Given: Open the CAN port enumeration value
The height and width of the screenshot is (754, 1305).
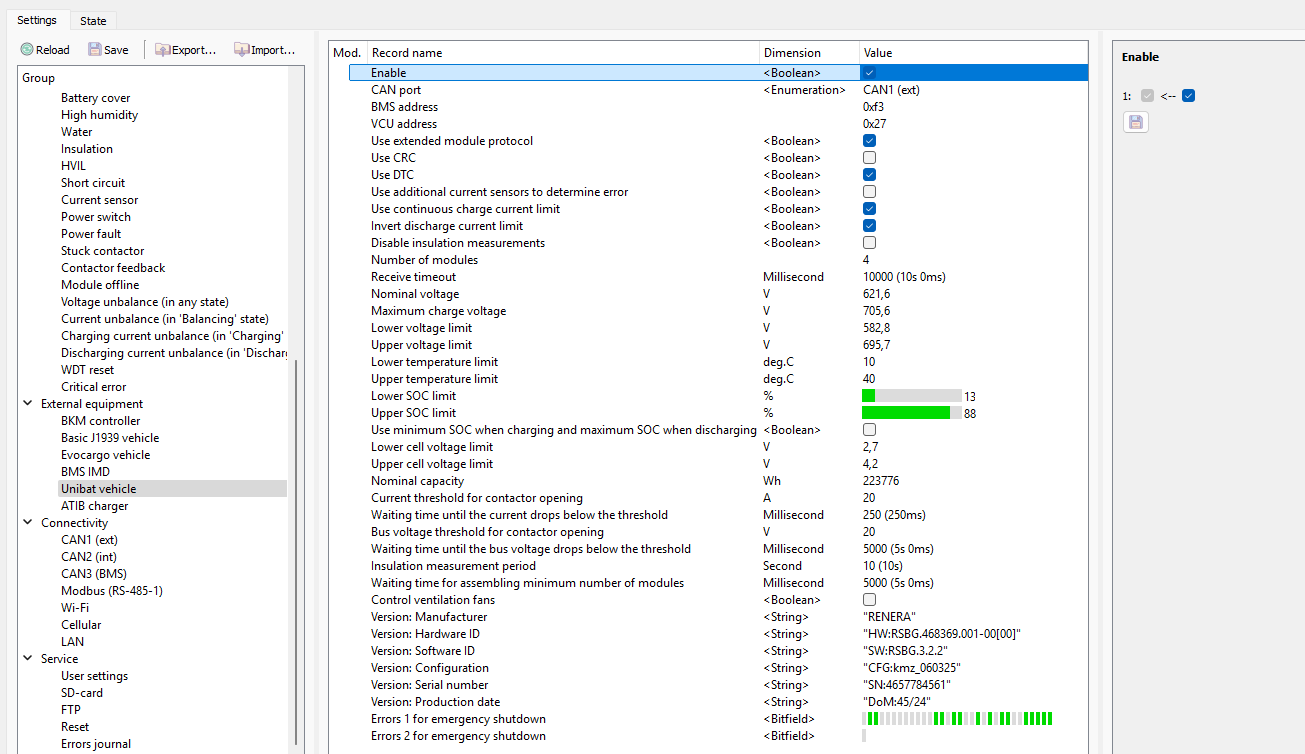Looking at the screenshot, I should [892, 90].
